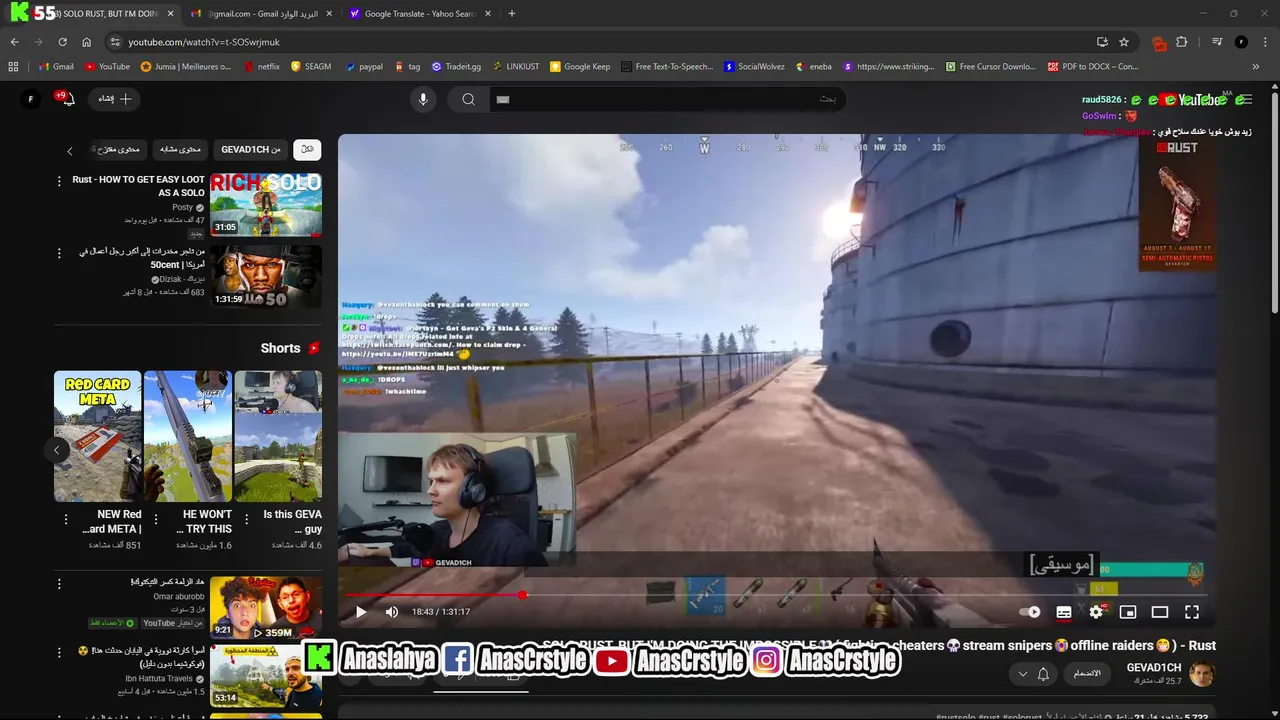Open options for the 'NEW Red Card META' short
This screenshot has width=1280, height=720.
66,520
